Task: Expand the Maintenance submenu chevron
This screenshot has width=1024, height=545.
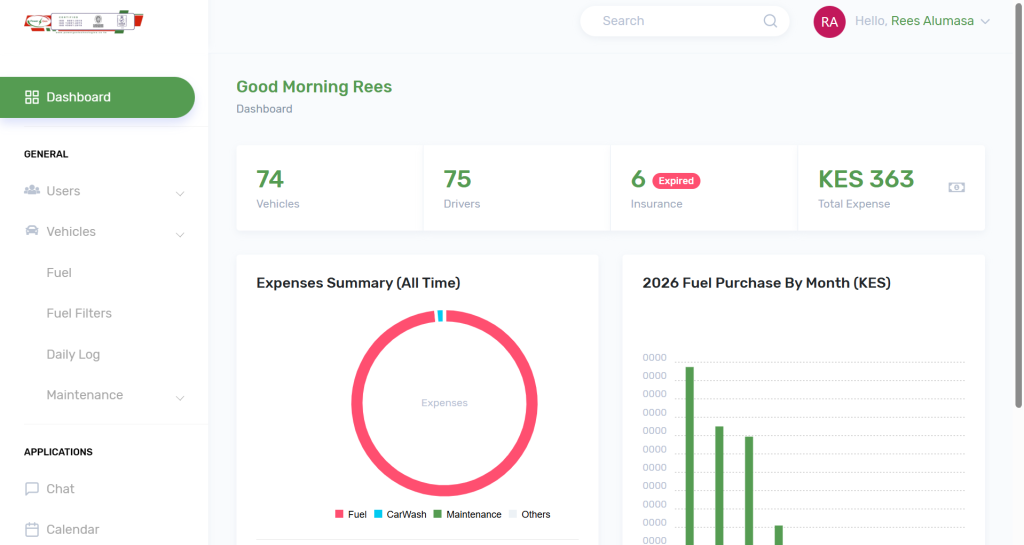Action: [180, 398]
